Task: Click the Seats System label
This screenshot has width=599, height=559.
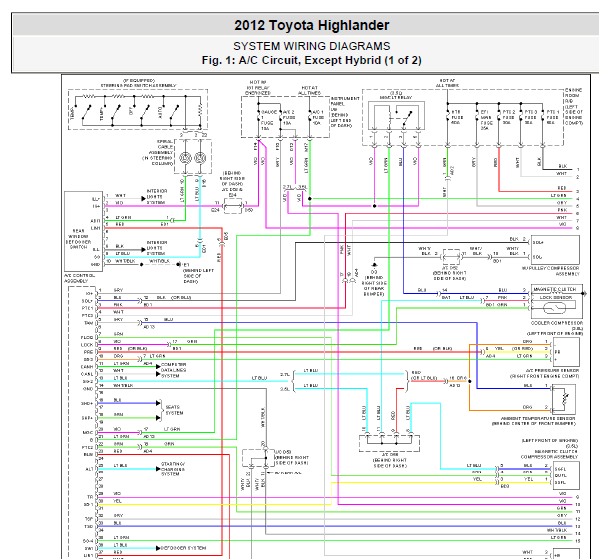Action: (174, 410)
